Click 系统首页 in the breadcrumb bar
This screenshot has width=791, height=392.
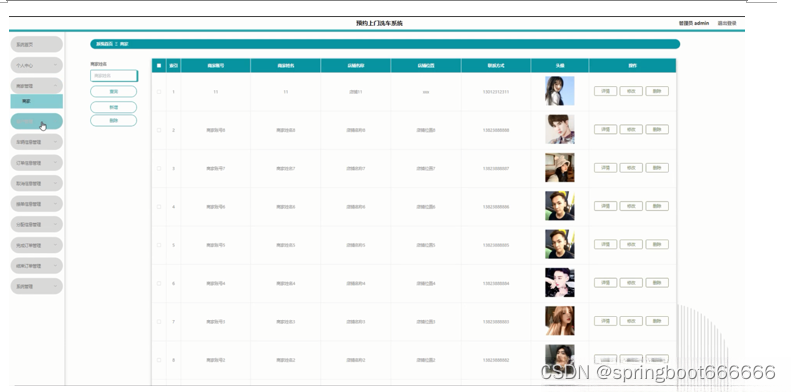[x=104, y=44]
